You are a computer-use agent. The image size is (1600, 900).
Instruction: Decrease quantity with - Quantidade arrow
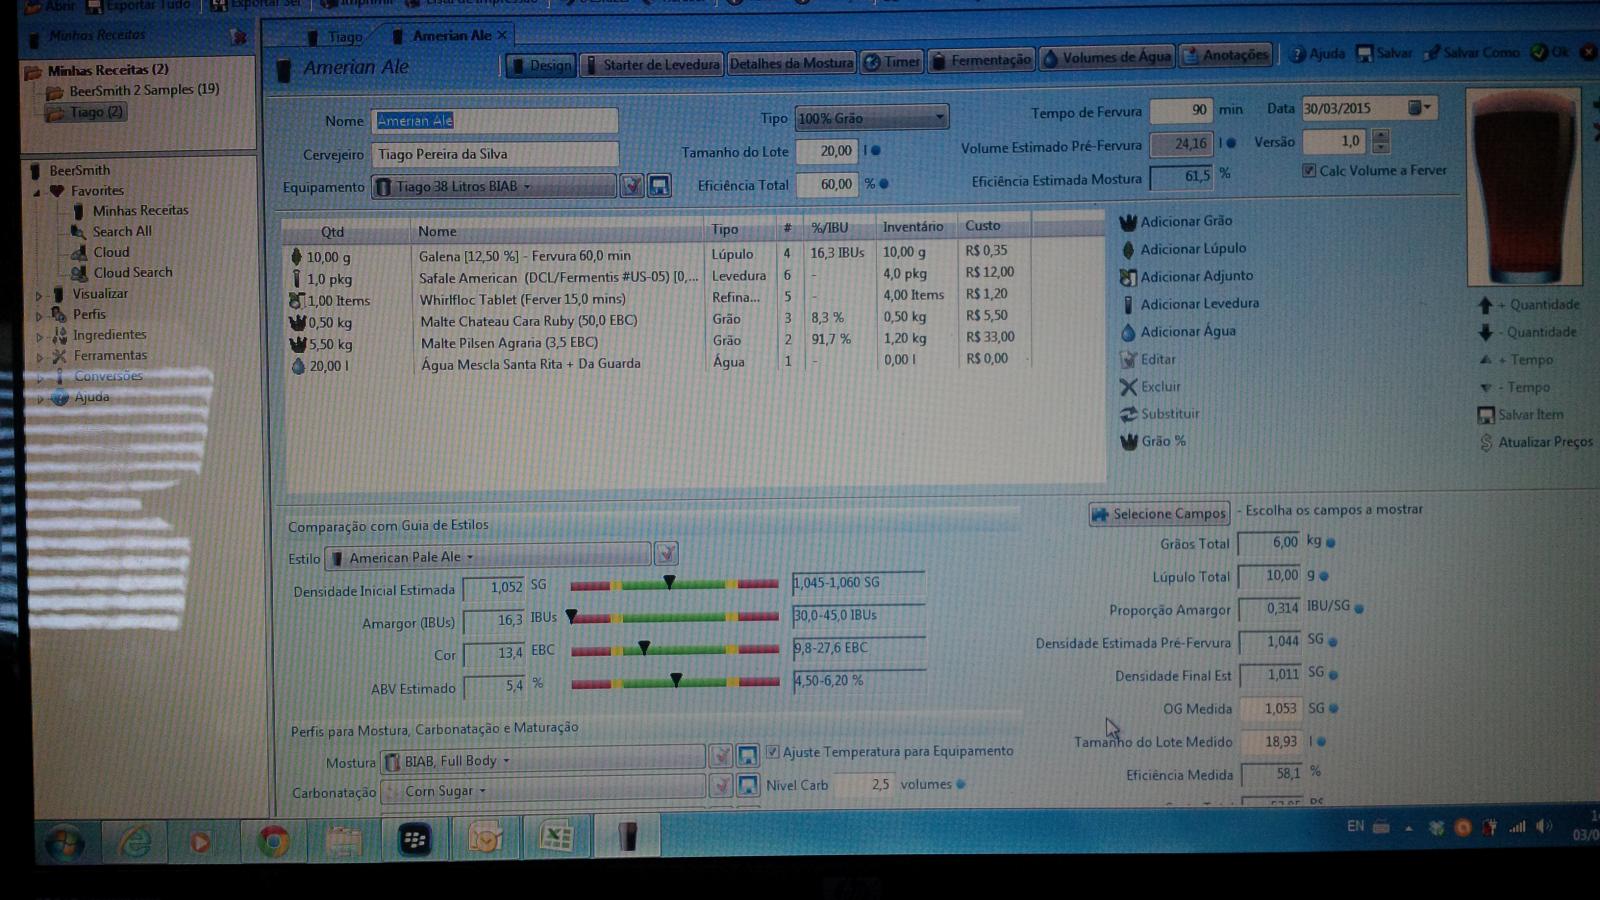coord(1485,332)
